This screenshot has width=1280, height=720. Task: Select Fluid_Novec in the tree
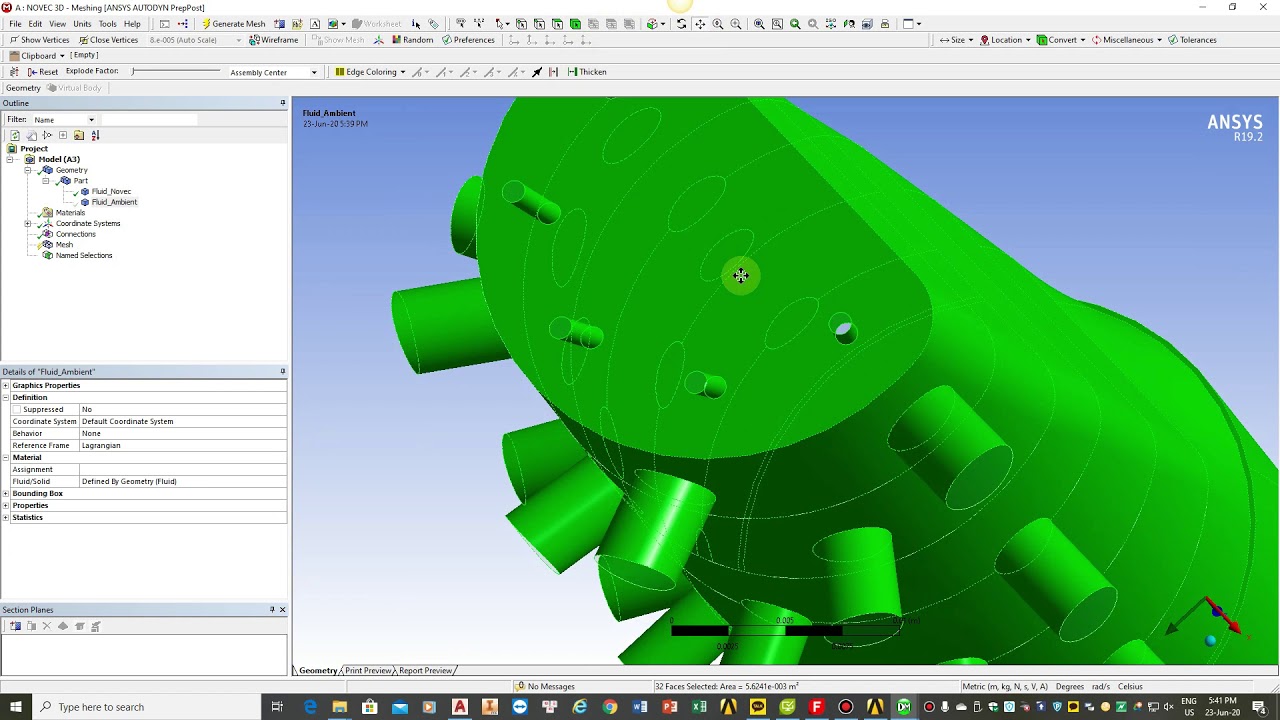pos(111,191)
